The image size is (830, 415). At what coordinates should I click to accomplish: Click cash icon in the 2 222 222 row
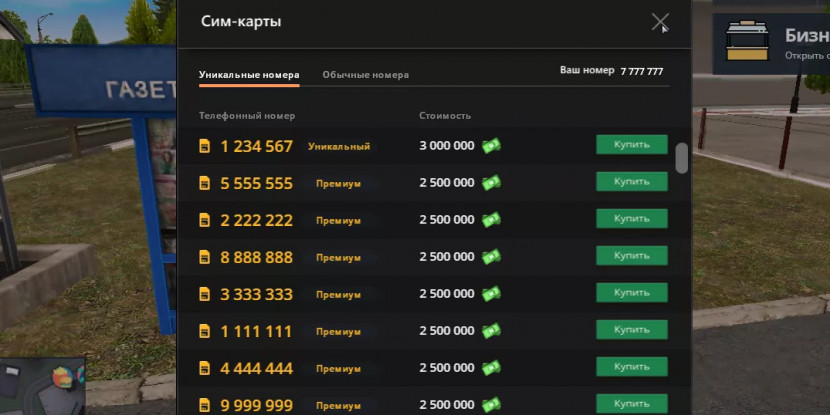pos(491,220)
